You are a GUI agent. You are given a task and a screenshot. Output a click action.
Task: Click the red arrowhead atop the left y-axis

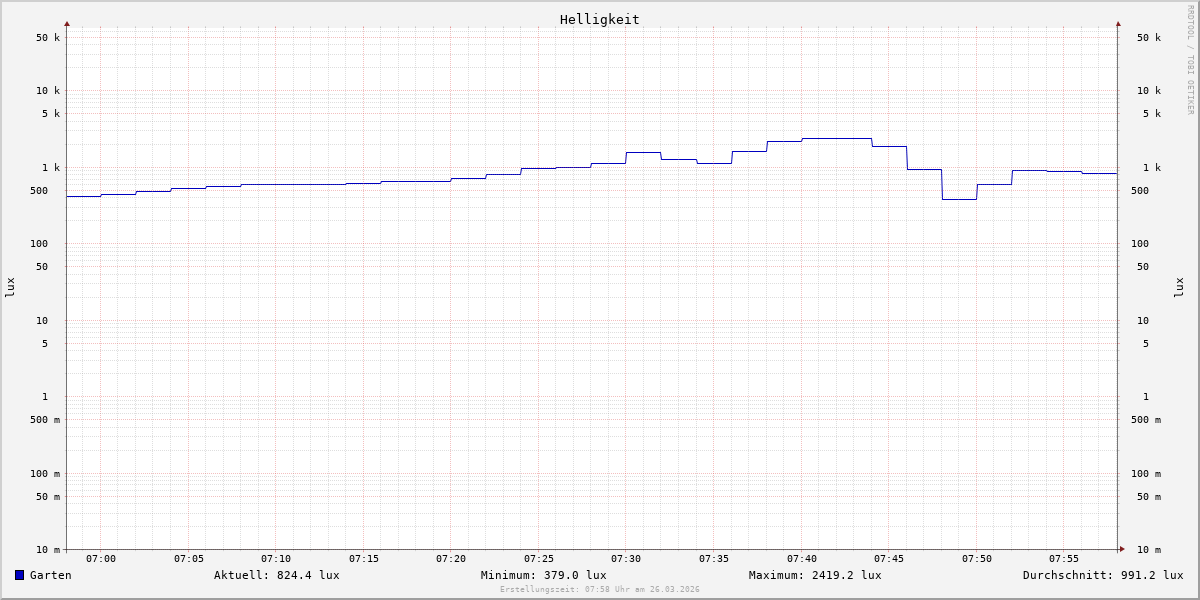tap(67, 23)
